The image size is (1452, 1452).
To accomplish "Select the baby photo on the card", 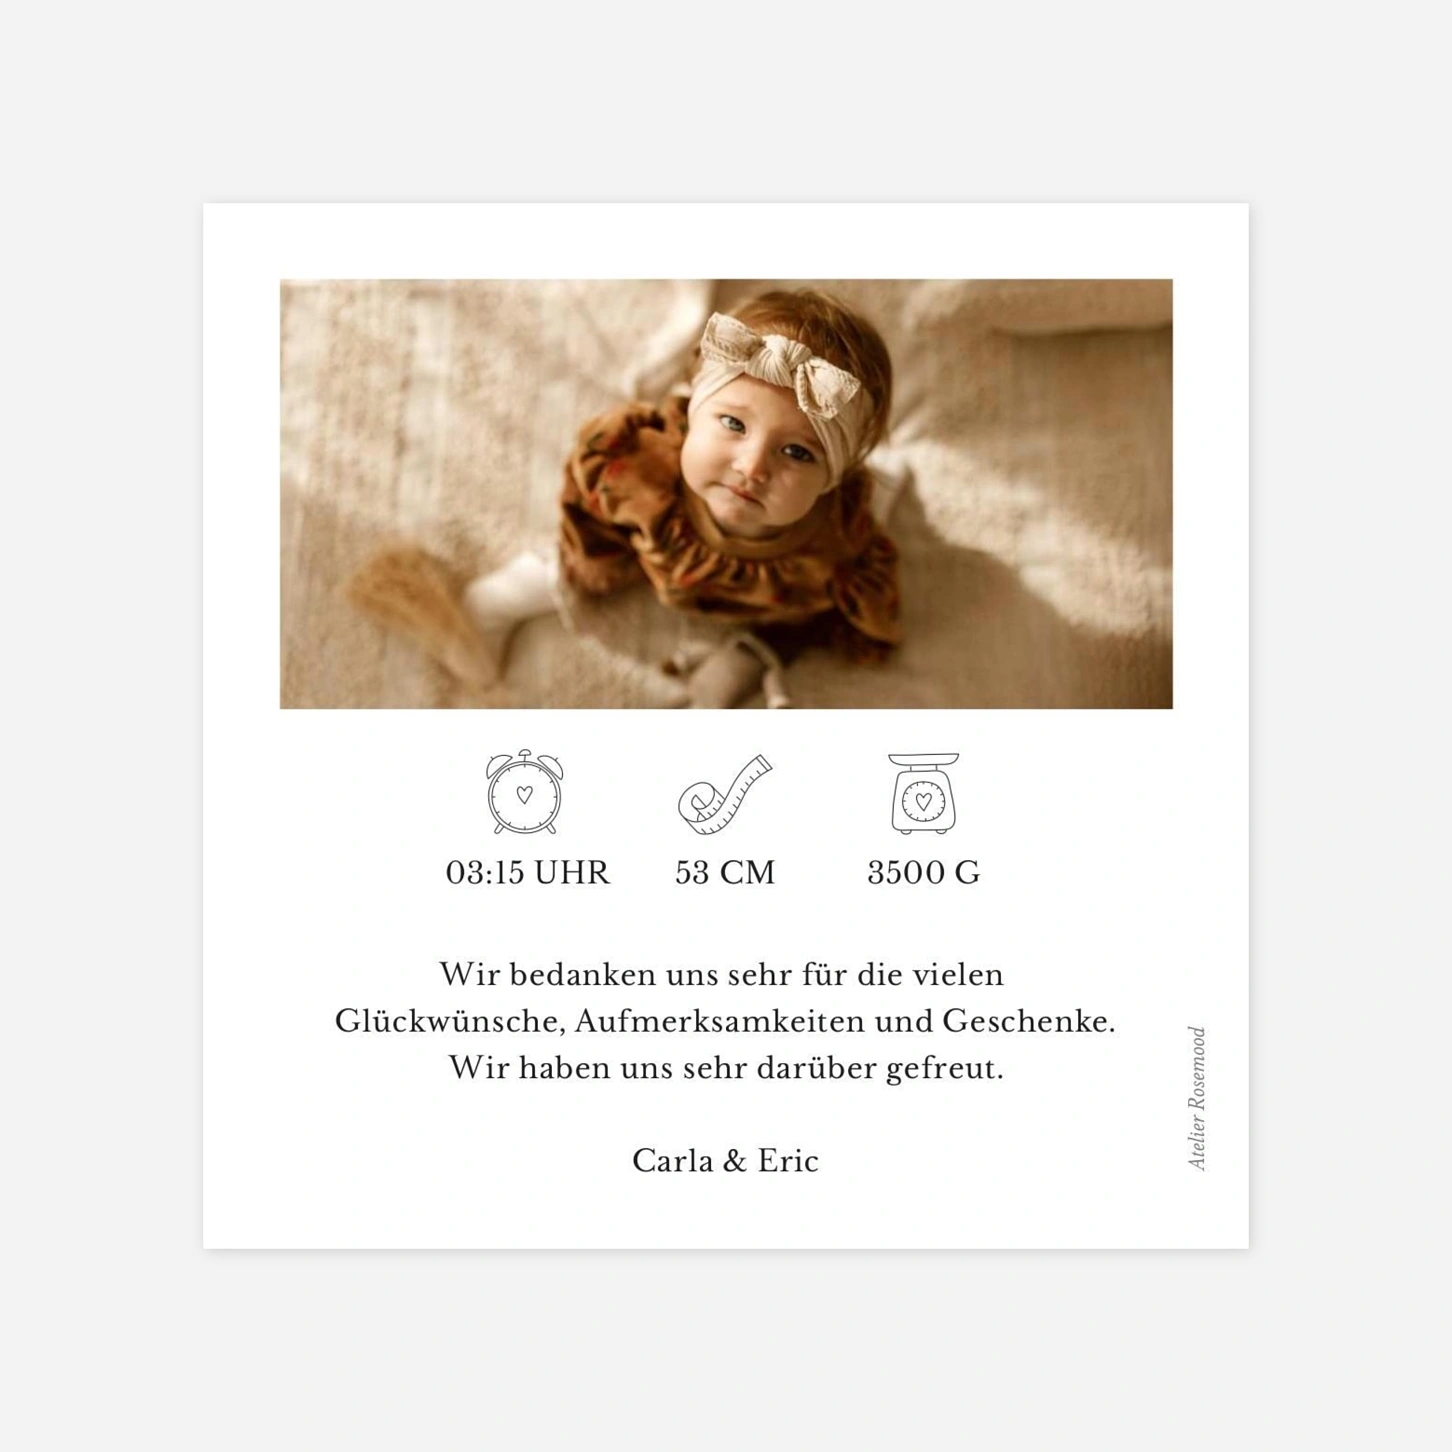I will 726,494.
